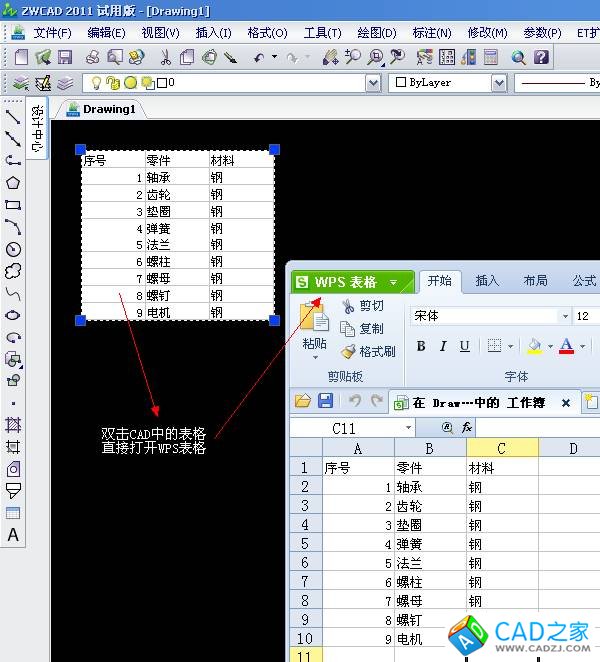Open the Layer manager icon

20,83
